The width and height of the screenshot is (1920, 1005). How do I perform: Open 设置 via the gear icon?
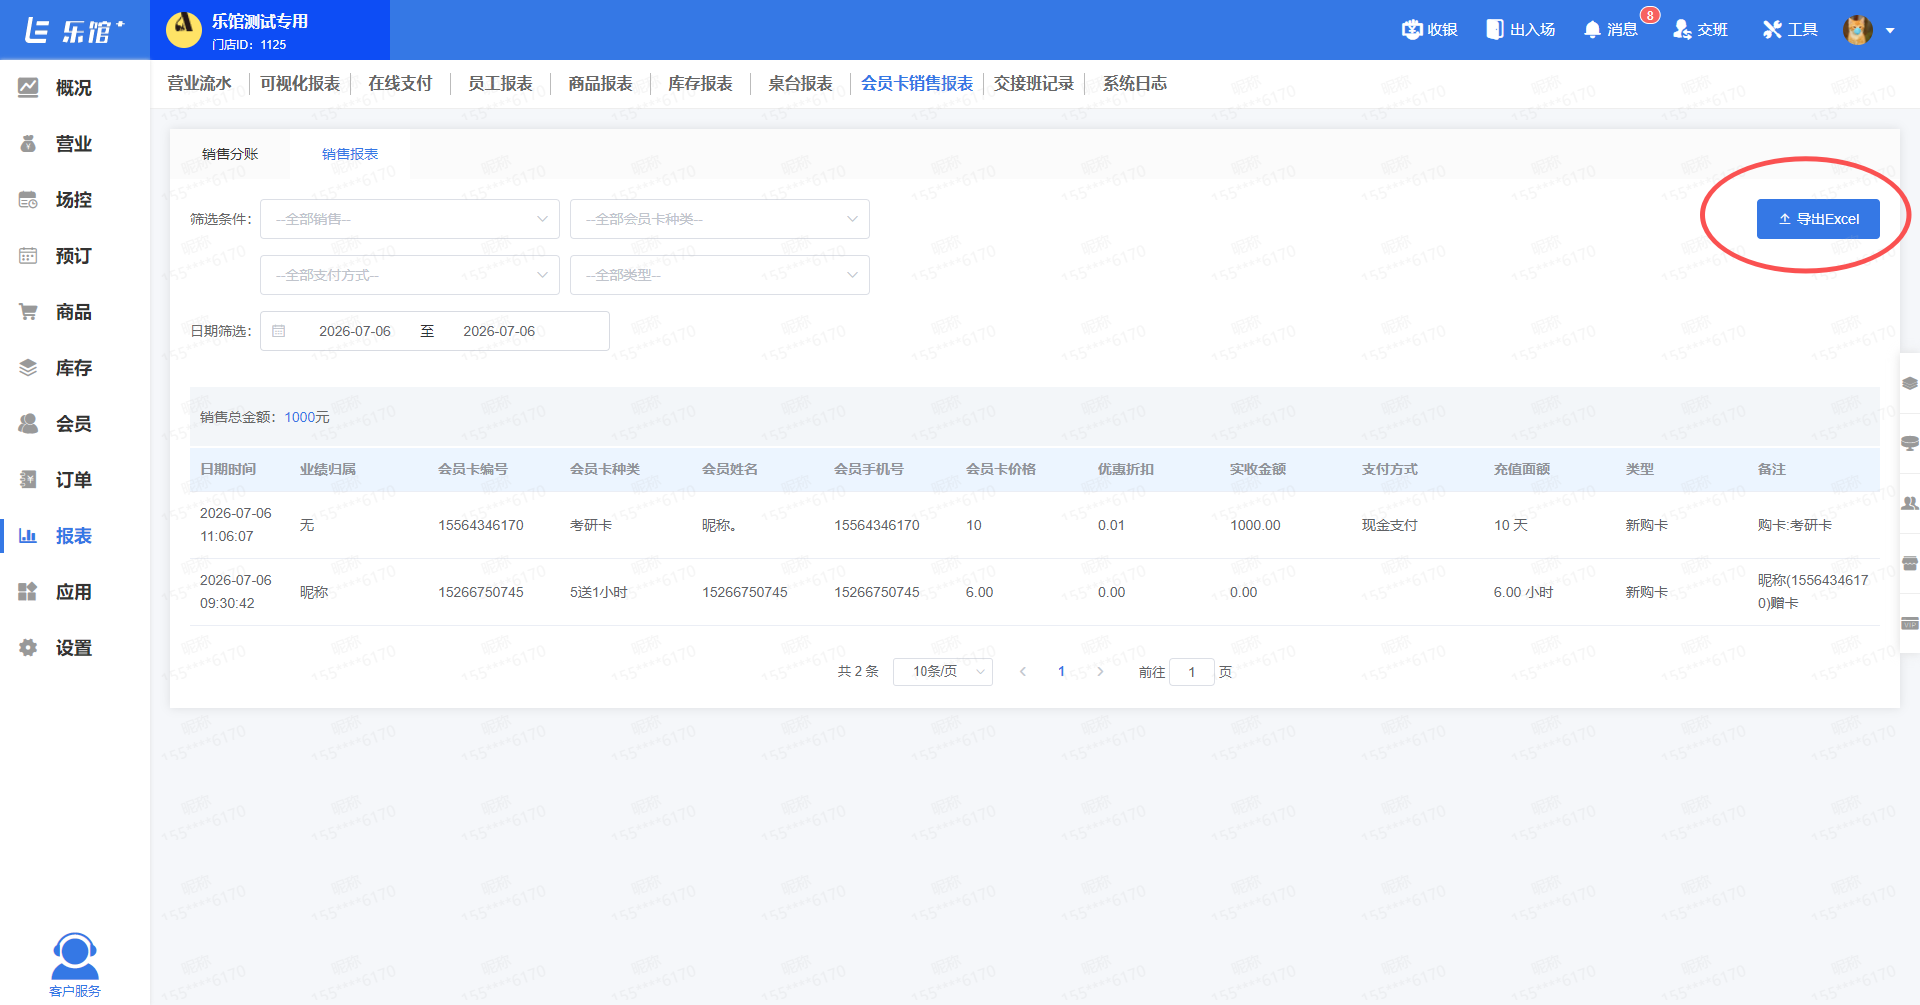tap(28, 648)
